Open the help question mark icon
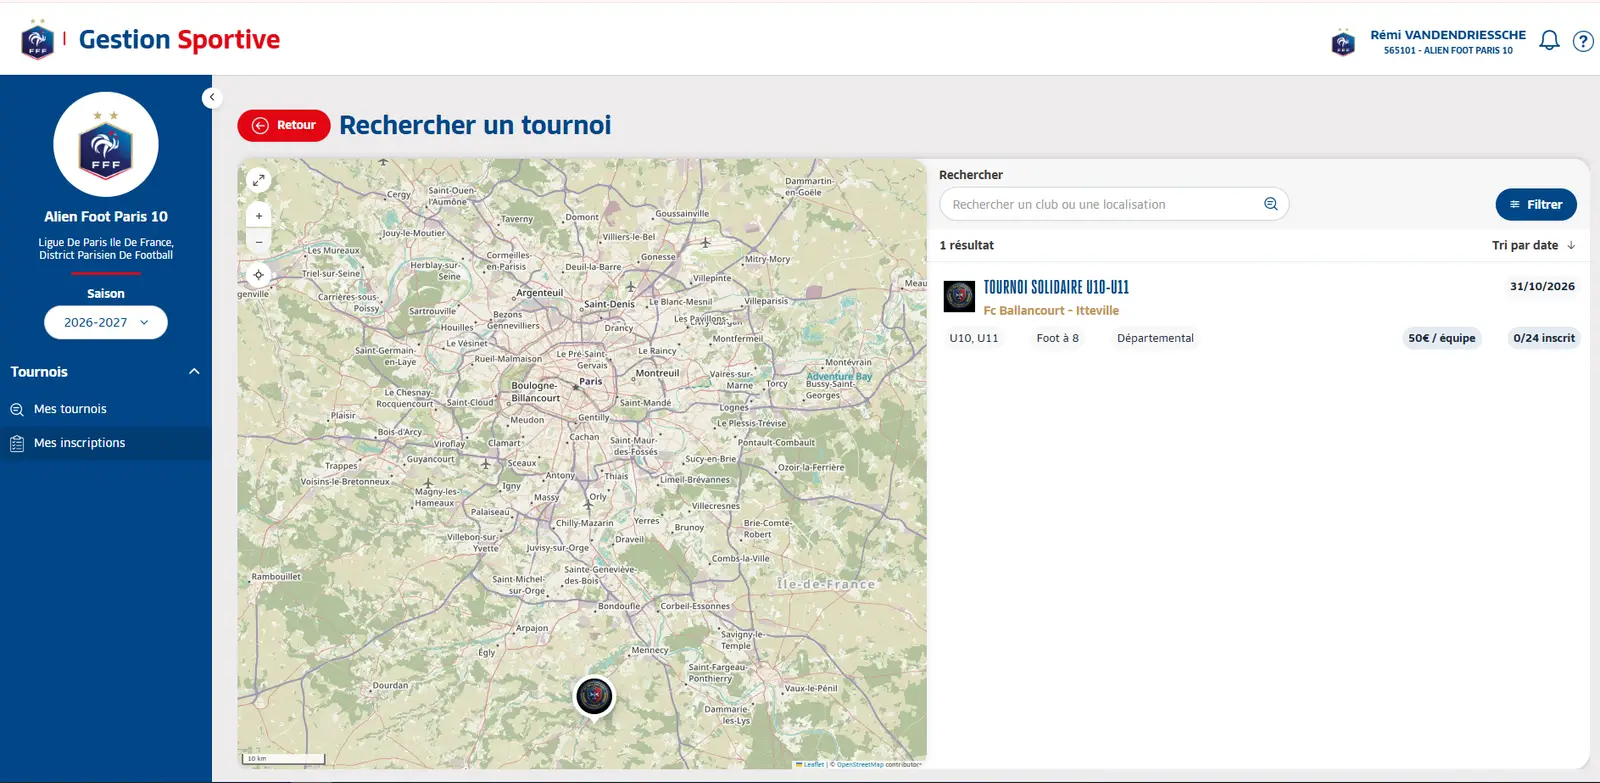This screenshot has height=783, width=1600. [x=1583, y=41]
